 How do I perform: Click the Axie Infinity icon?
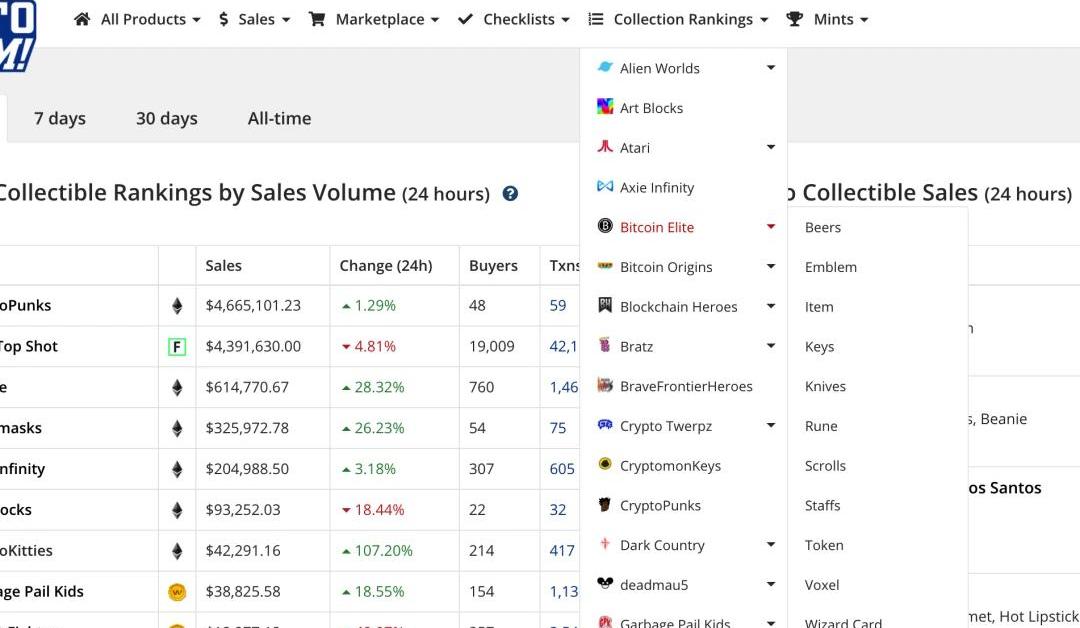tap(605, 187)
